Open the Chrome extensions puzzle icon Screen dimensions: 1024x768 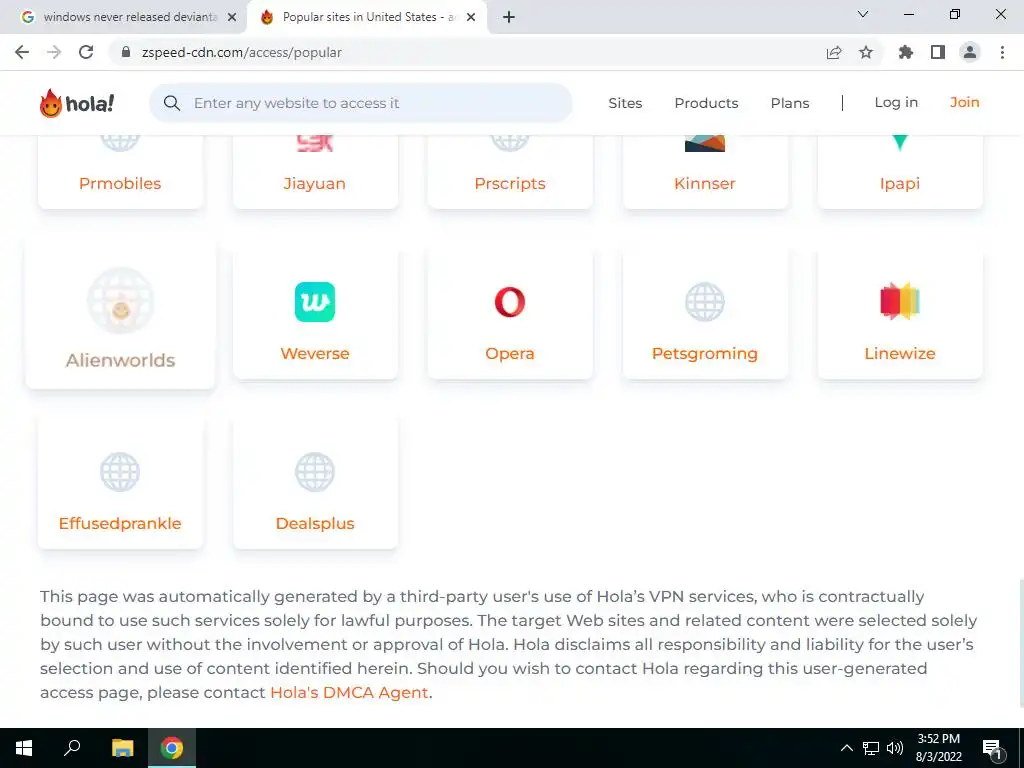906,52
